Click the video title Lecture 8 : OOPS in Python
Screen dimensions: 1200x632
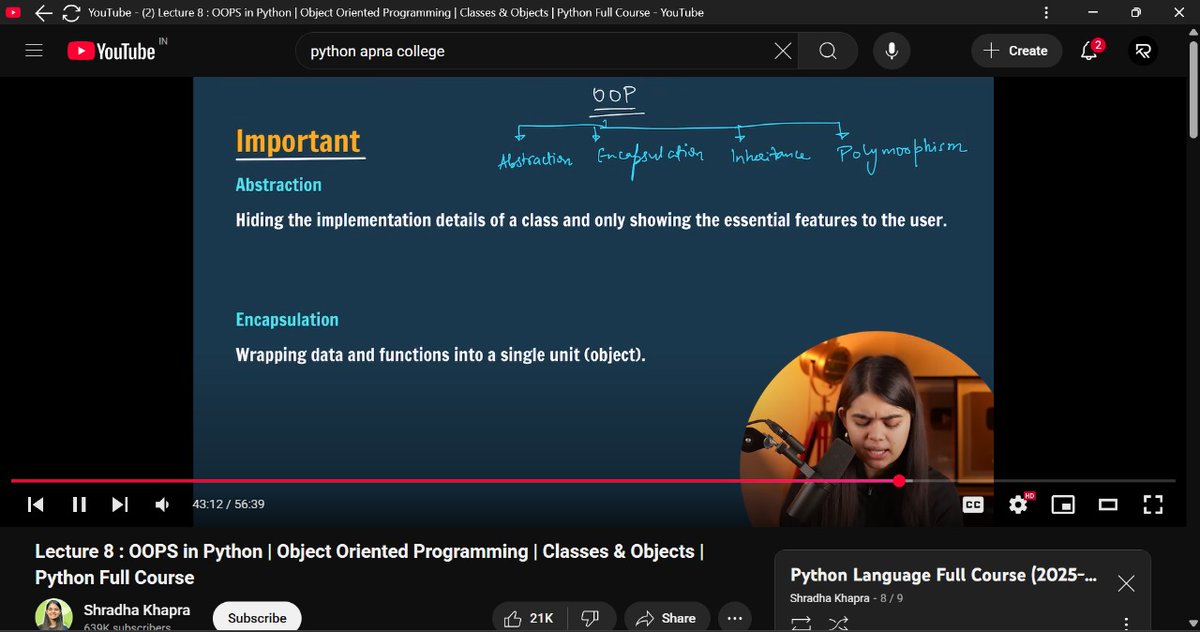369,564
